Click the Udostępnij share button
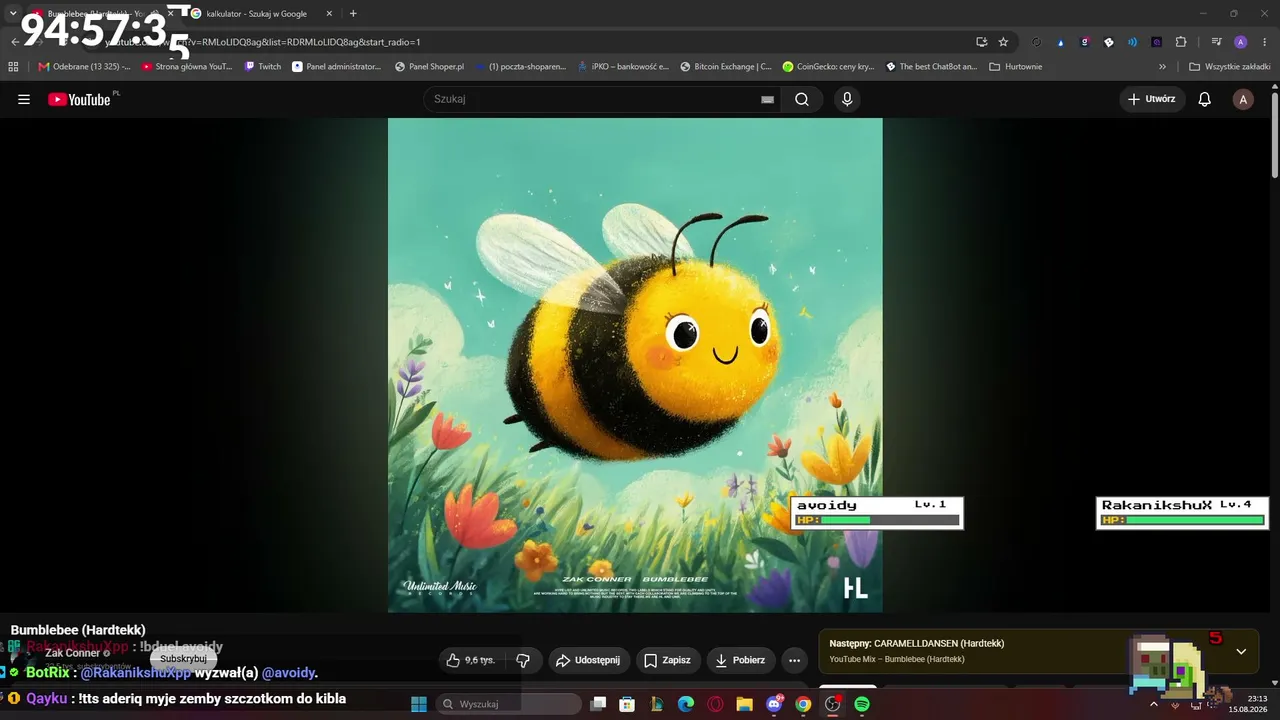The height and width of the screenshot is (720, 1280). click(x=588, y=660)
